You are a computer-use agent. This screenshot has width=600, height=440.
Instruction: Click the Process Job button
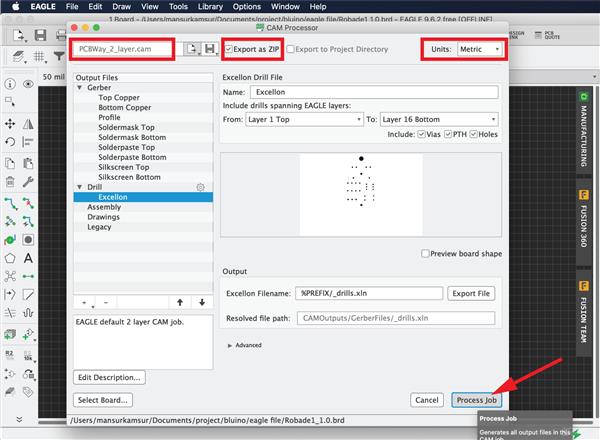[475, 400]
